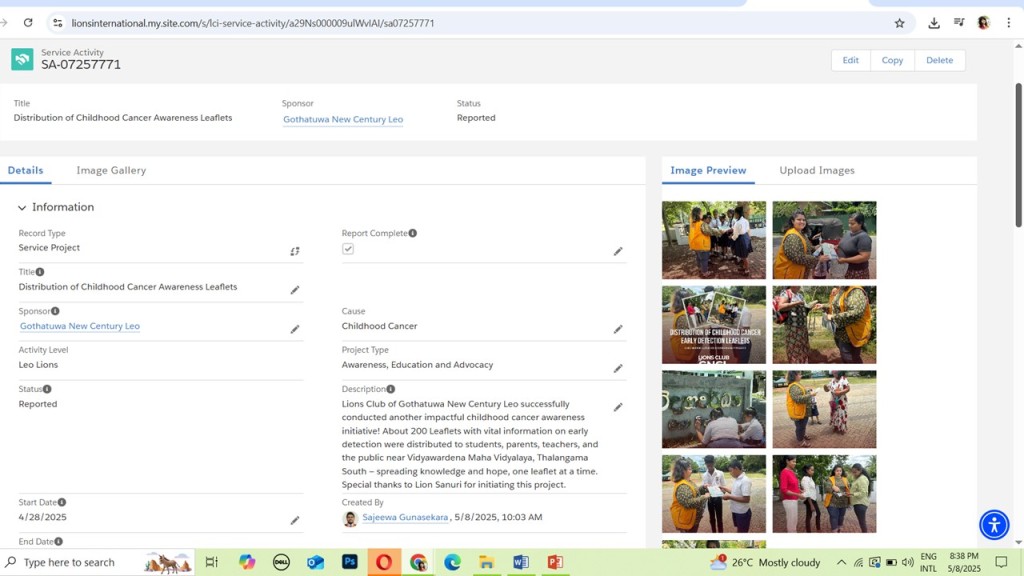Toggle the Report Complete checkbox
The image size is (1024, 576).
pos(348,249)
